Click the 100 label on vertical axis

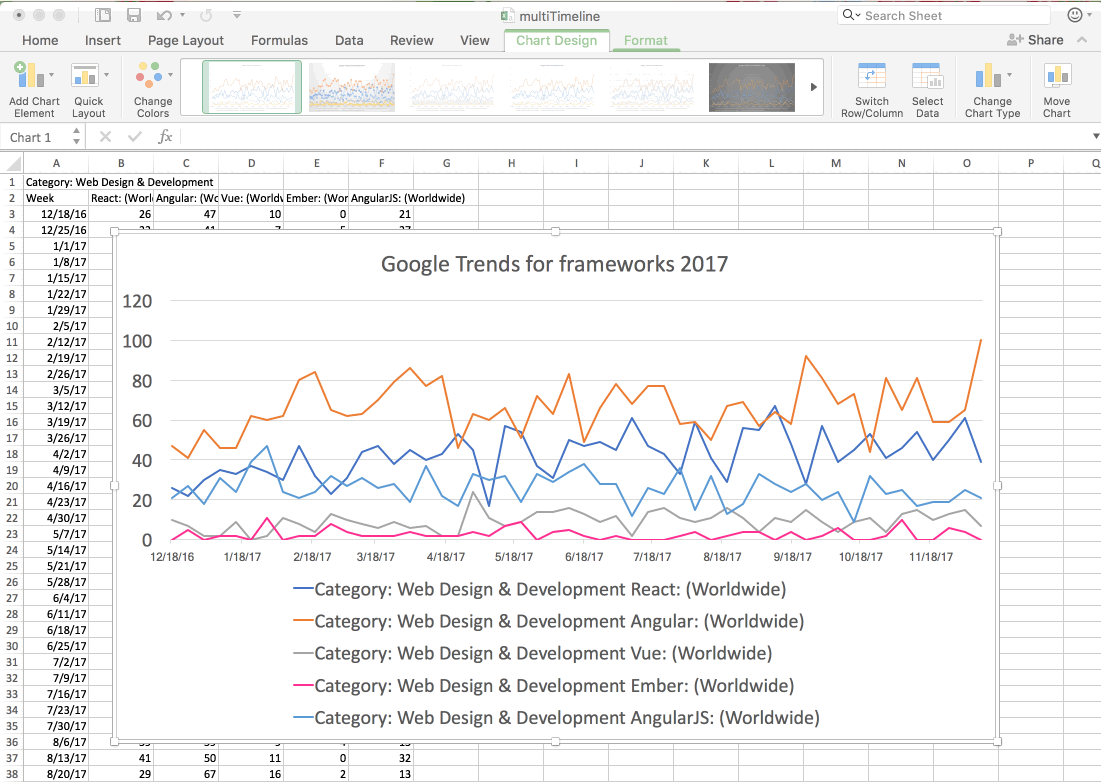point(137,341)
